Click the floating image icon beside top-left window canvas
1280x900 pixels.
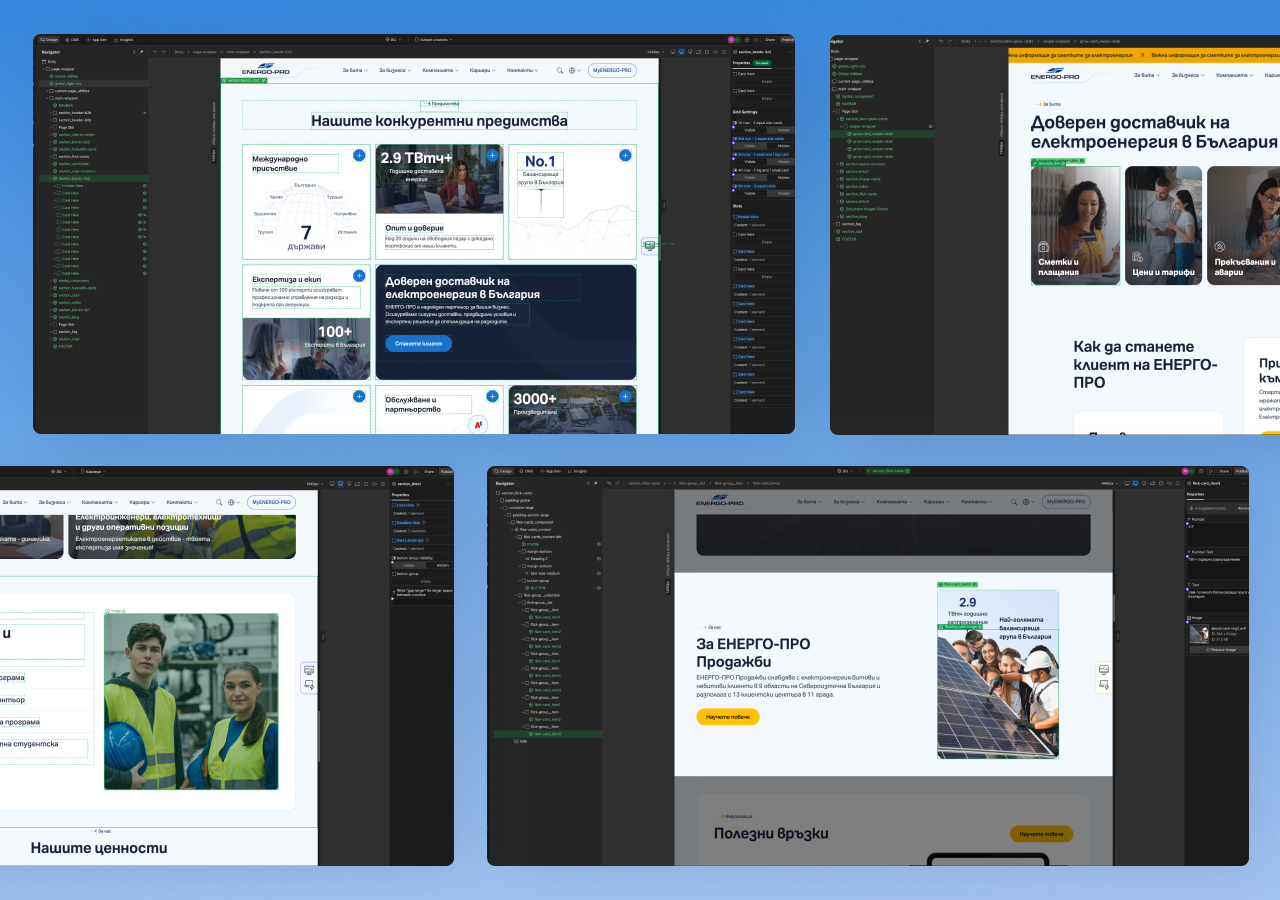coord(650,245)
